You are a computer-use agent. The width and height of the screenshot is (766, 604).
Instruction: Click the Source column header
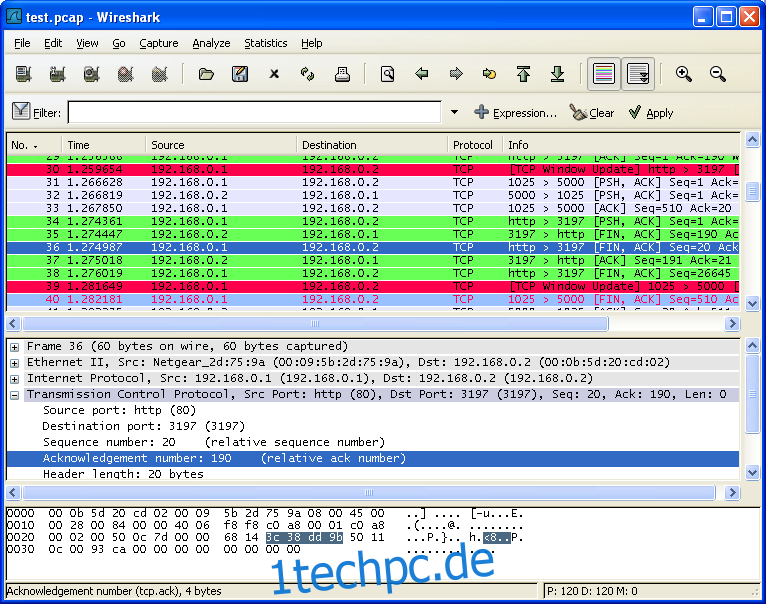221,145
